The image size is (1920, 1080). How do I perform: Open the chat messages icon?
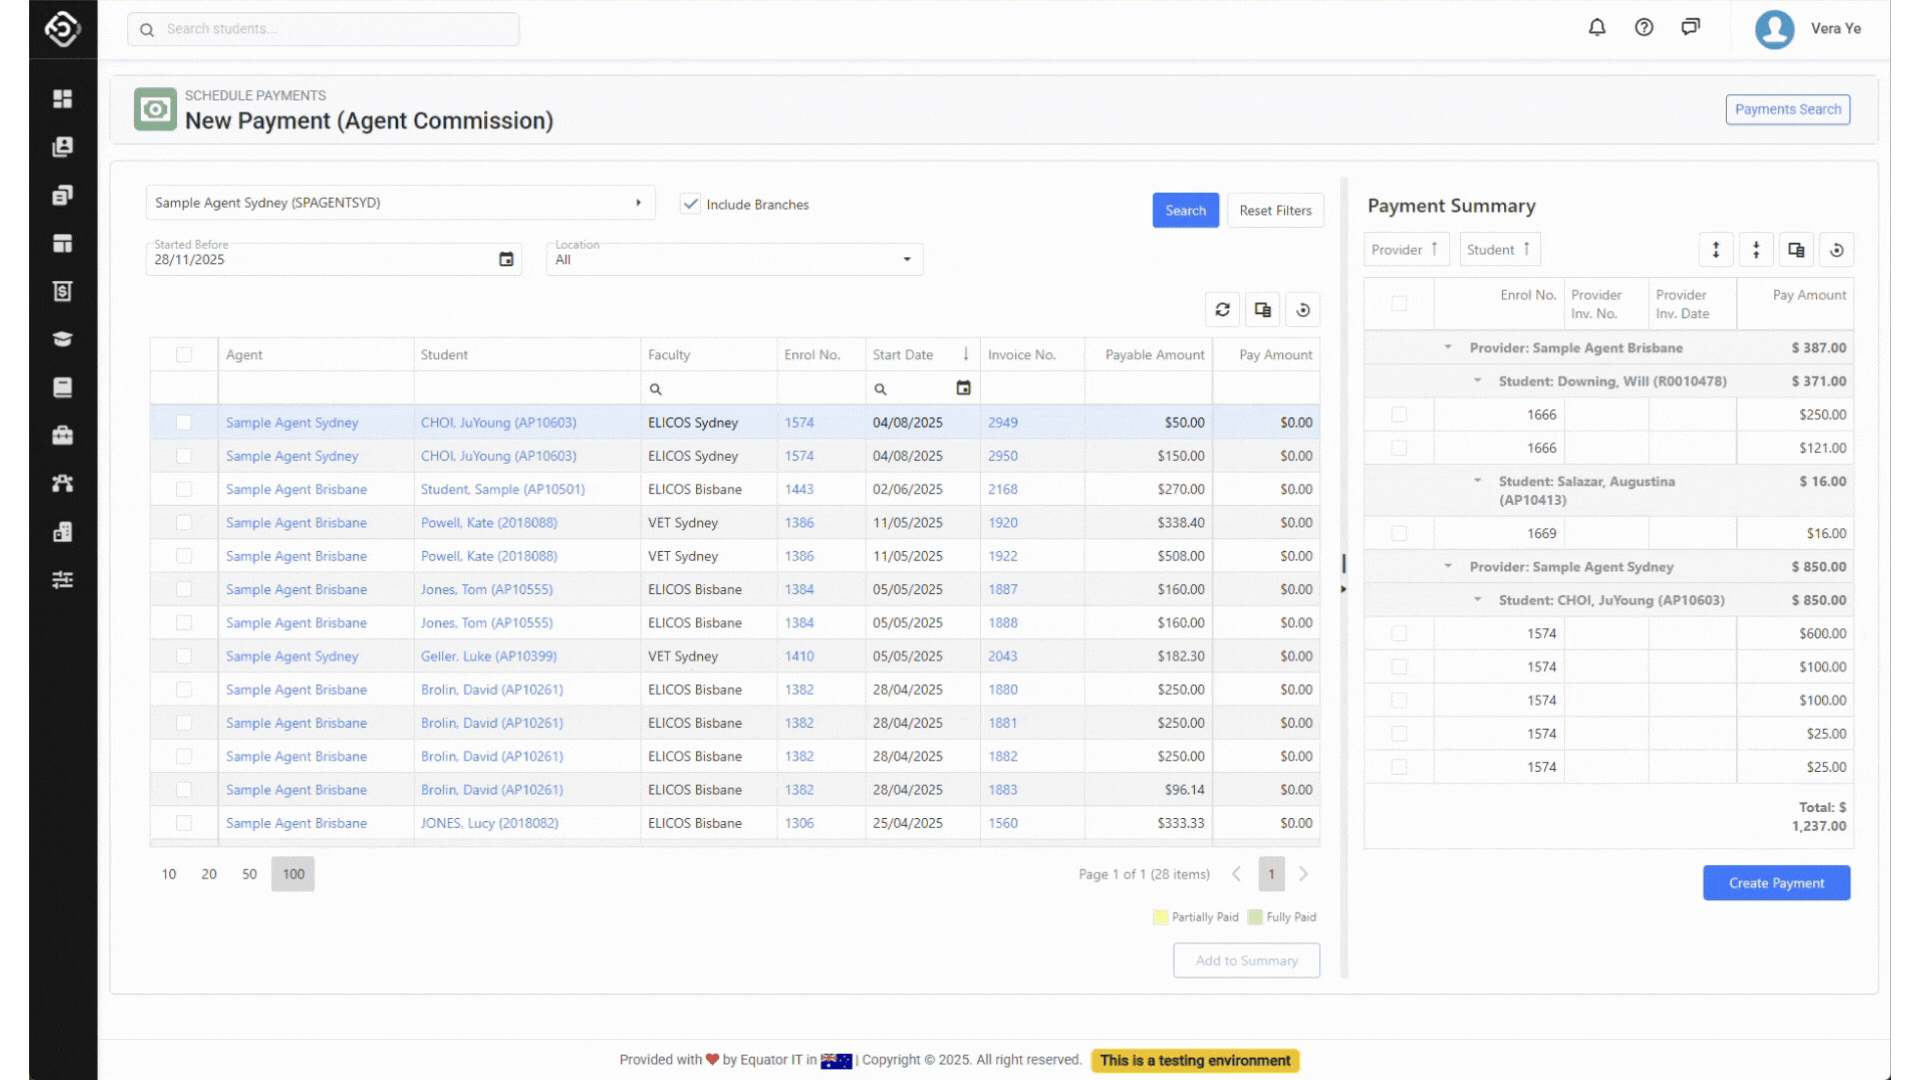tap(1691, 28)
